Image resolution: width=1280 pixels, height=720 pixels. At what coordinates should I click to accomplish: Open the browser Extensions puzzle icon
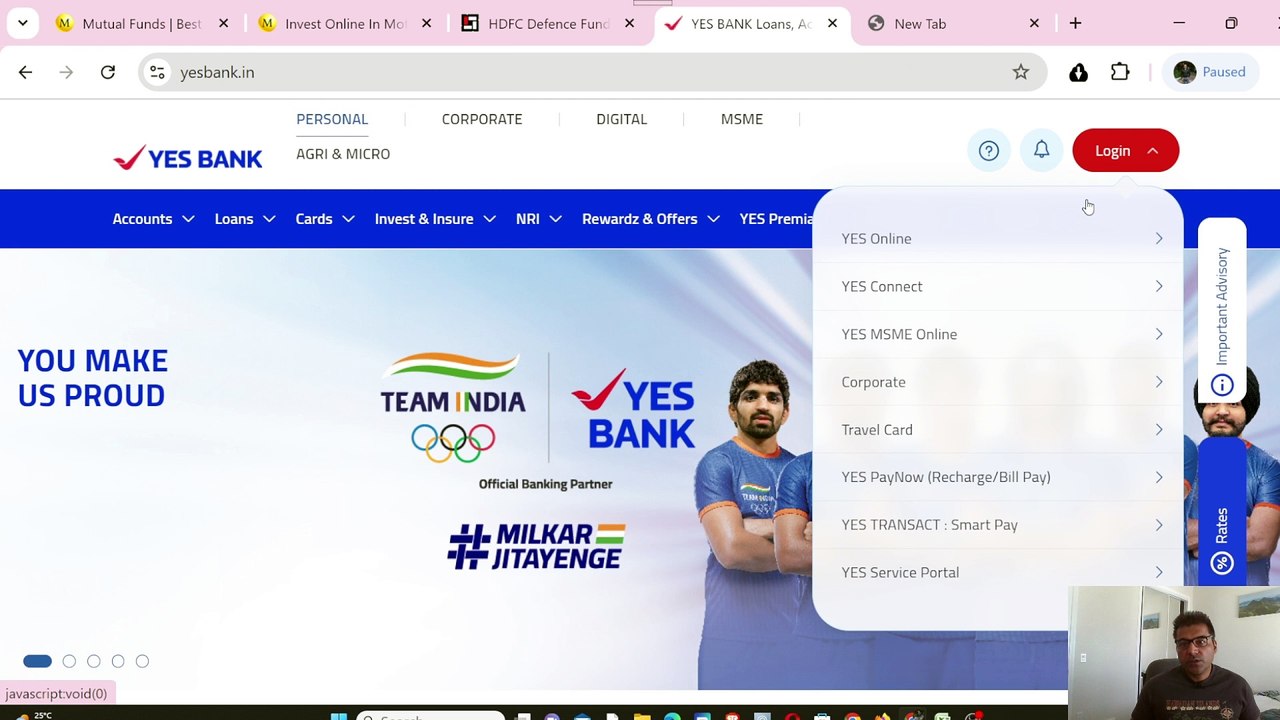1120,72
